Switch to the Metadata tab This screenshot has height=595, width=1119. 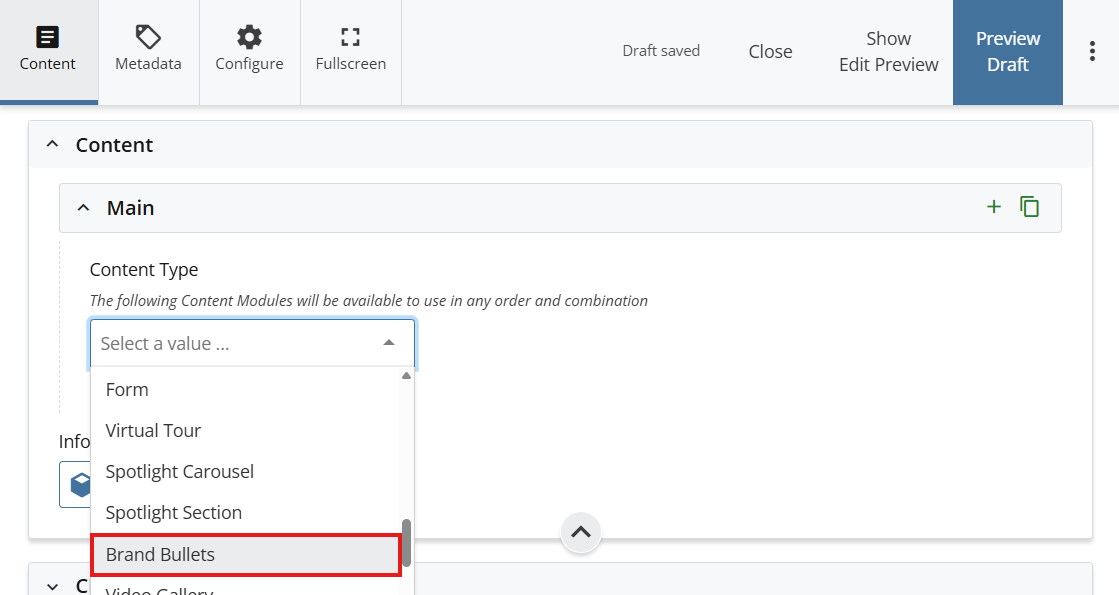click(x=148, y=51)
